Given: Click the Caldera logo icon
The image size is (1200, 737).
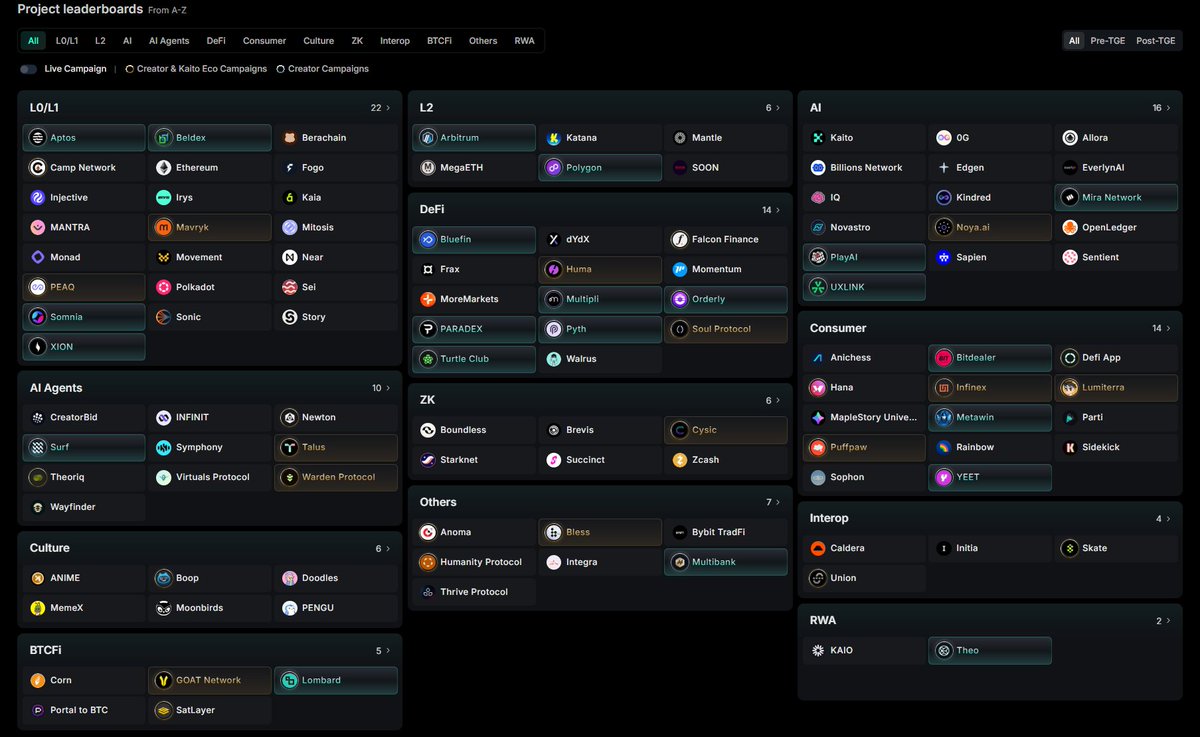Looking at the screenshot, I should point(817,548).
